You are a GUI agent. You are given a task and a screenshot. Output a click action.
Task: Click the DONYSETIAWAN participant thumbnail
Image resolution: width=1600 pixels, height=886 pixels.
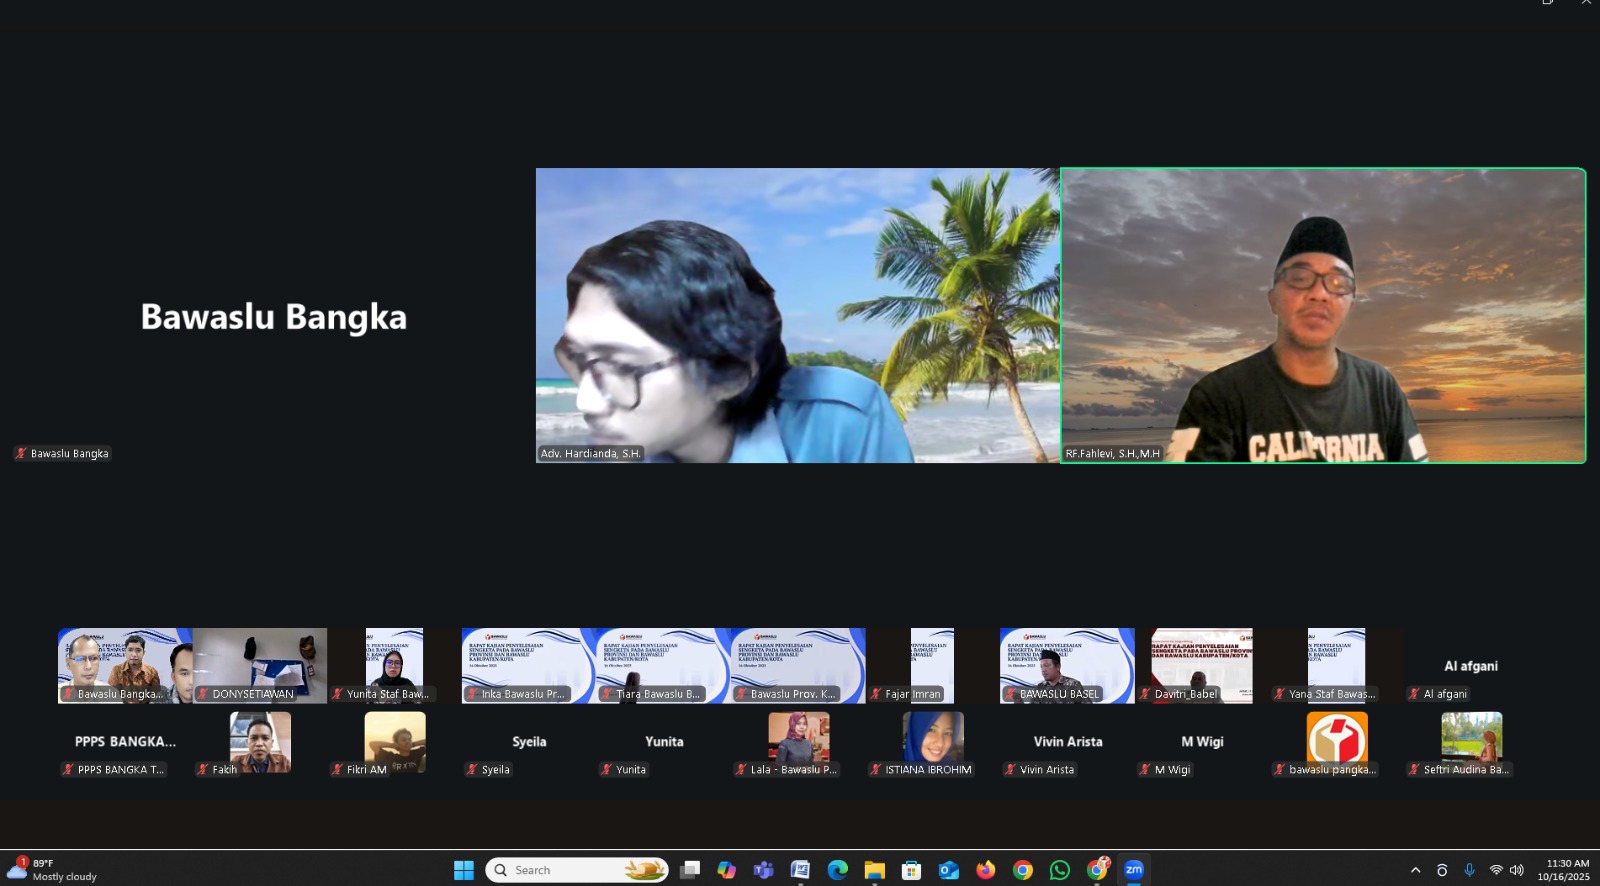point(260,665)
